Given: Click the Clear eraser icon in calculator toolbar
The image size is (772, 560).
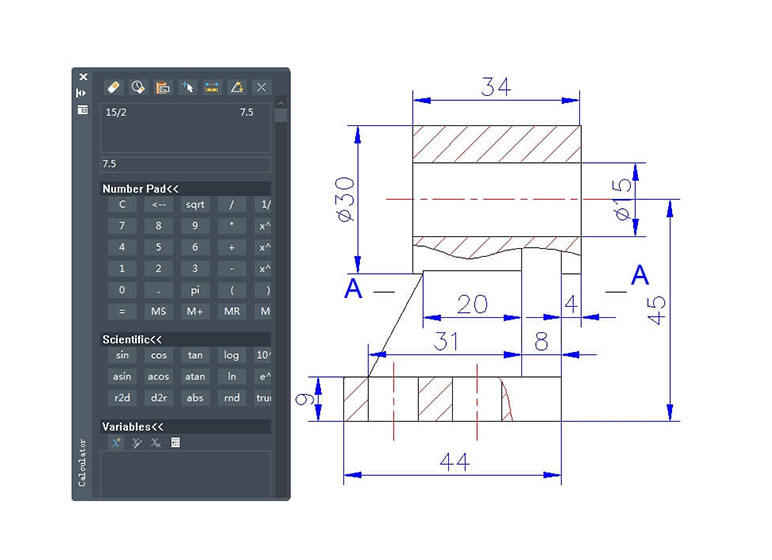Looking at the screenshot, I should 114,88.
